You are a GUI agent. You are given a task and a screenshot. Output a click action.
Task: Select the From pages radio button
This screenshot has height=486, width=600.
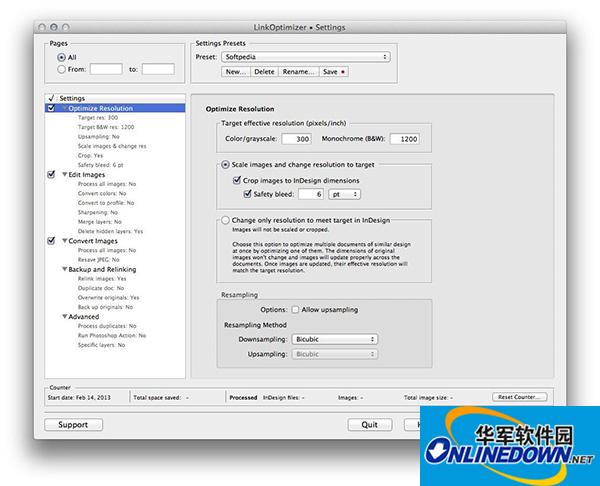(61, 69)
